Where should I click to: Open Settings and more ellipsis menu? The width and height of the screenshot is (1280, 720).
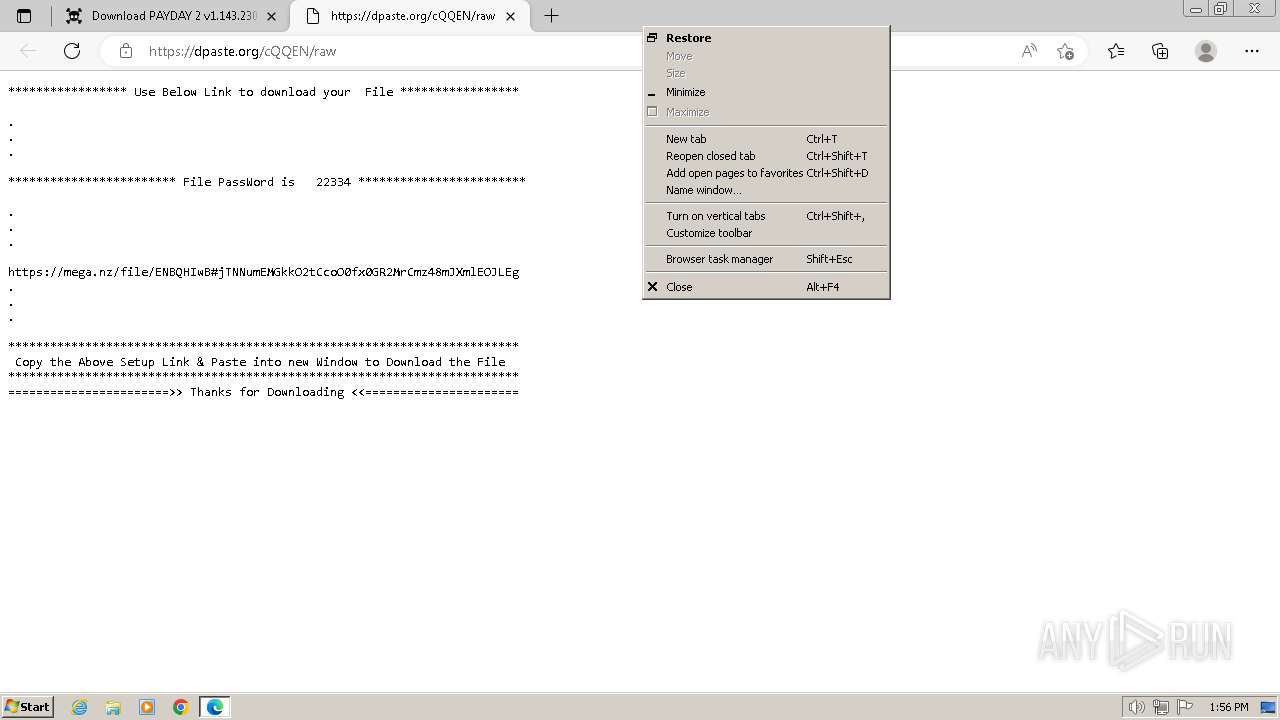[x=1252, y=51]
